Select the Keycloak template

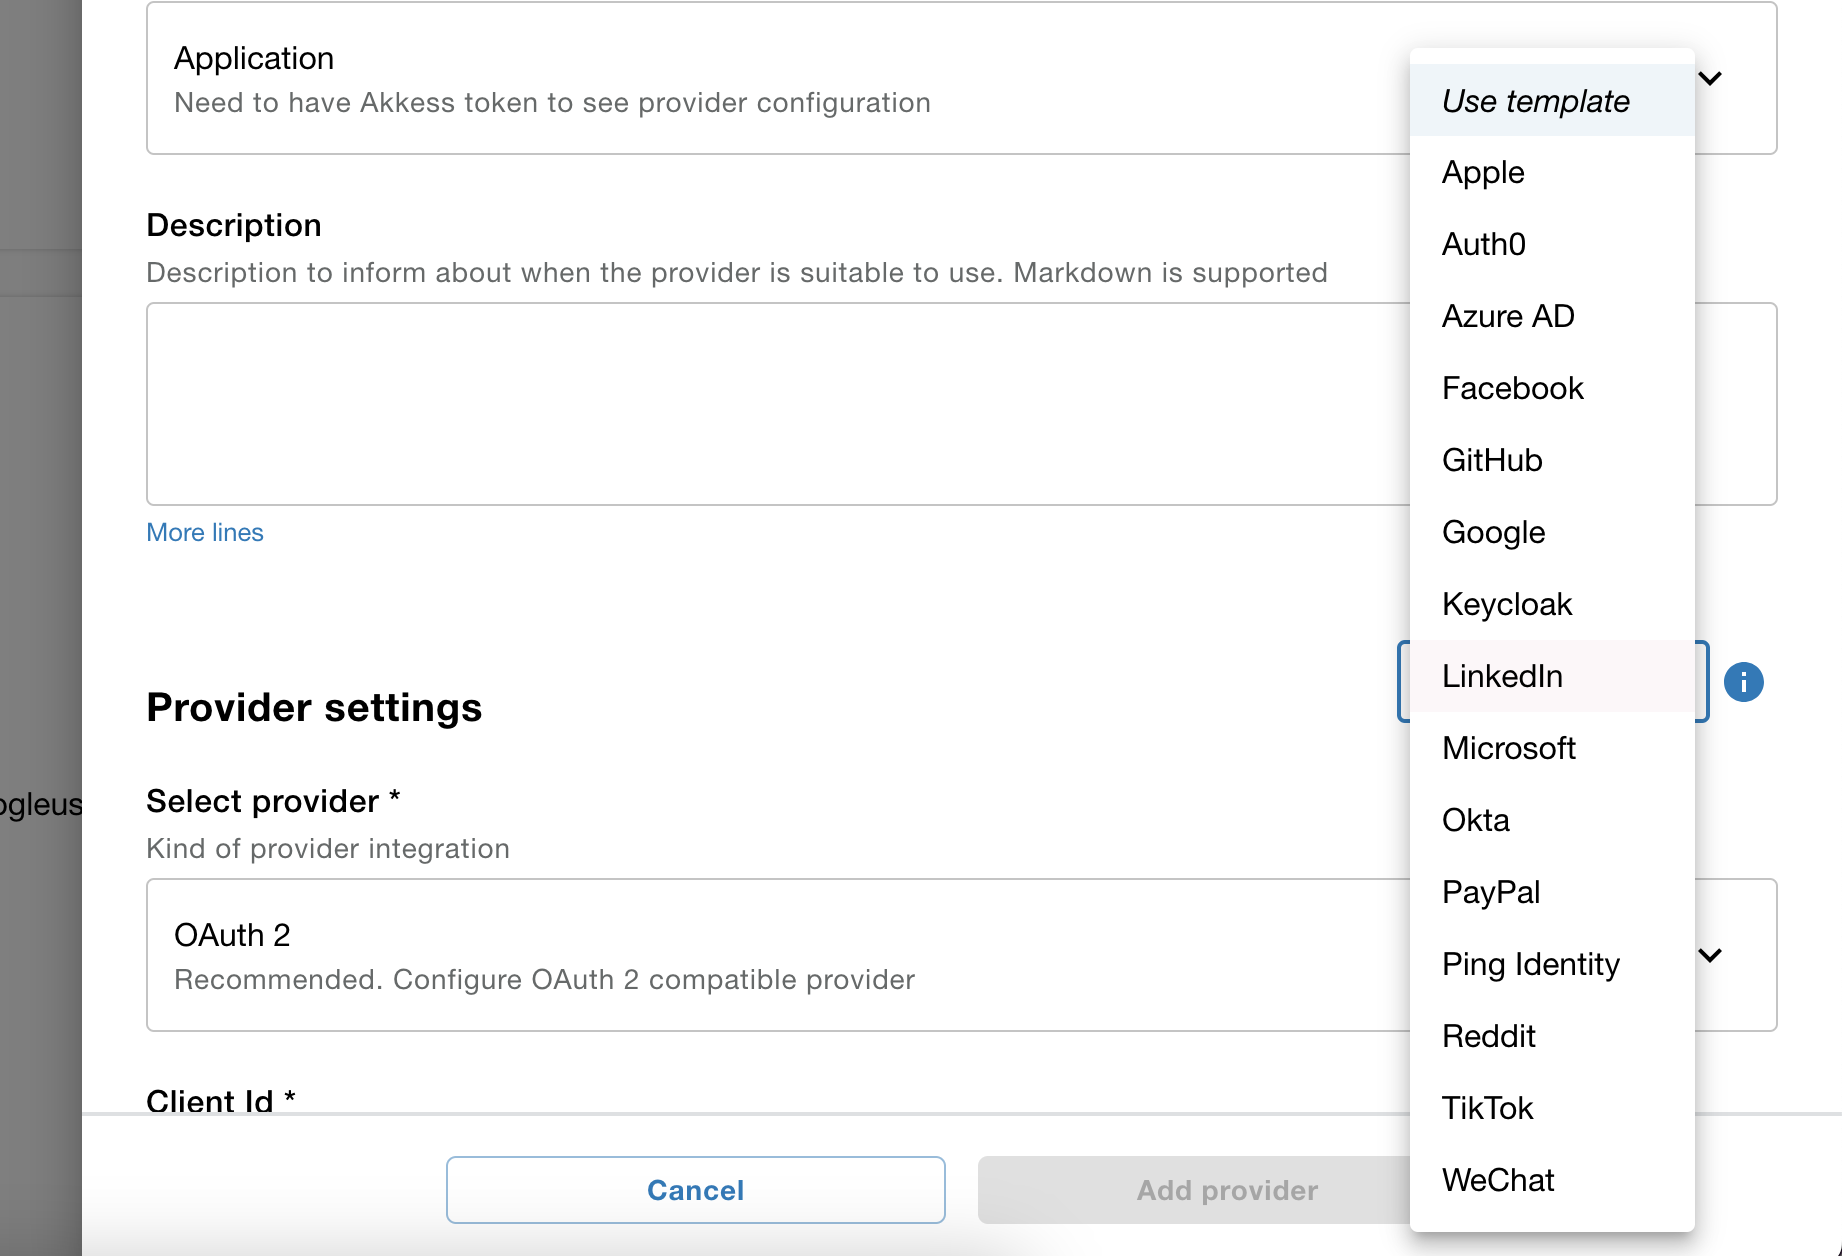[1507, 604]
